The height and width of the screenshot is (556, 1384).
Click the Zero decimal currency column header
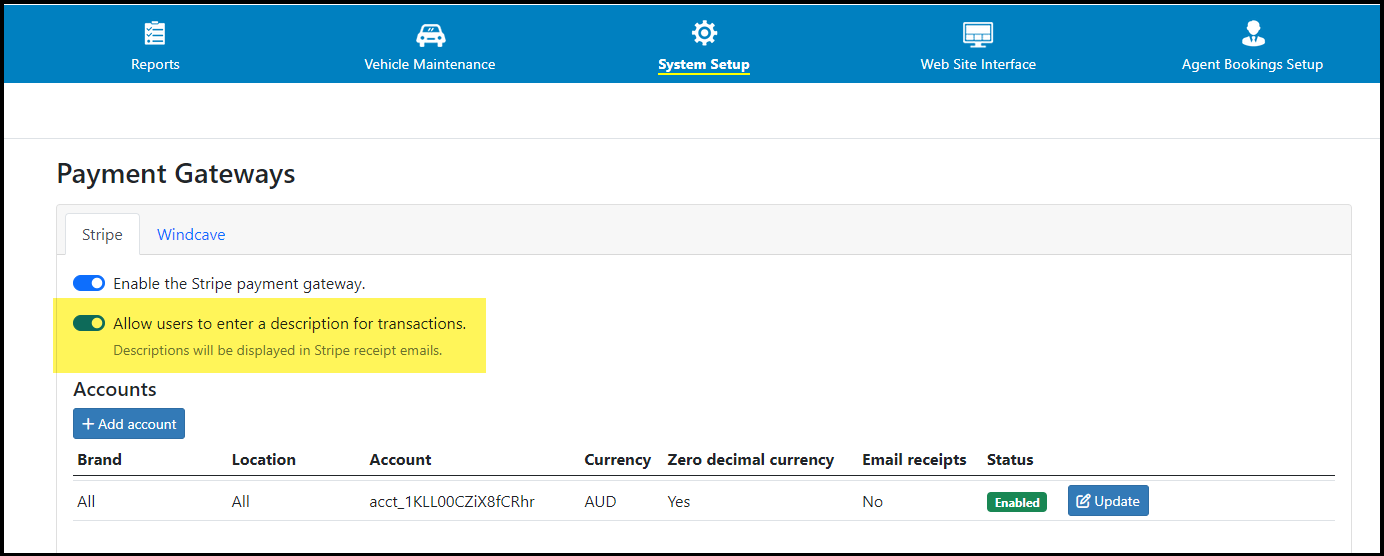coord(751,460)
